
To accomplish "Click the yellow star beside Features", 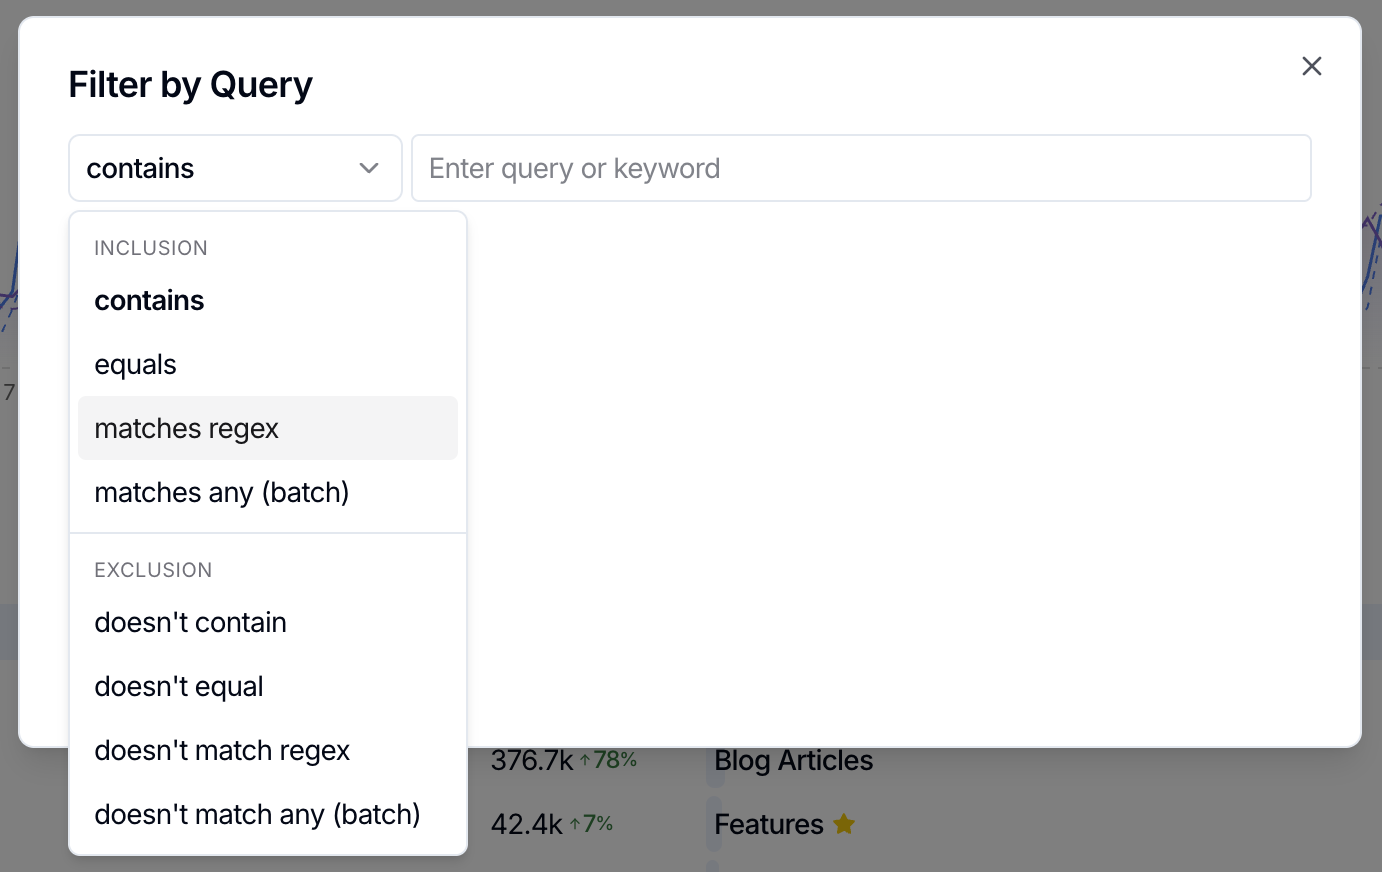I will (x=844, y=824).
